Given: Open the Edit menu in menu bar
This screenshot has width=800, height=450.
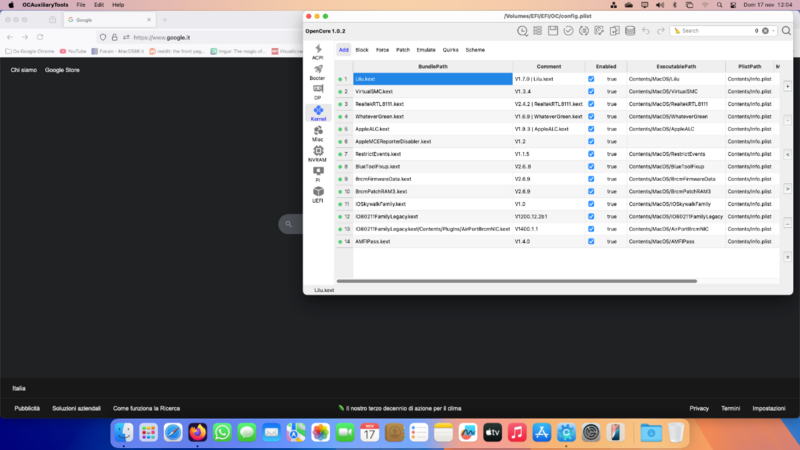Looking at the screenshot, I should point(99,5).
